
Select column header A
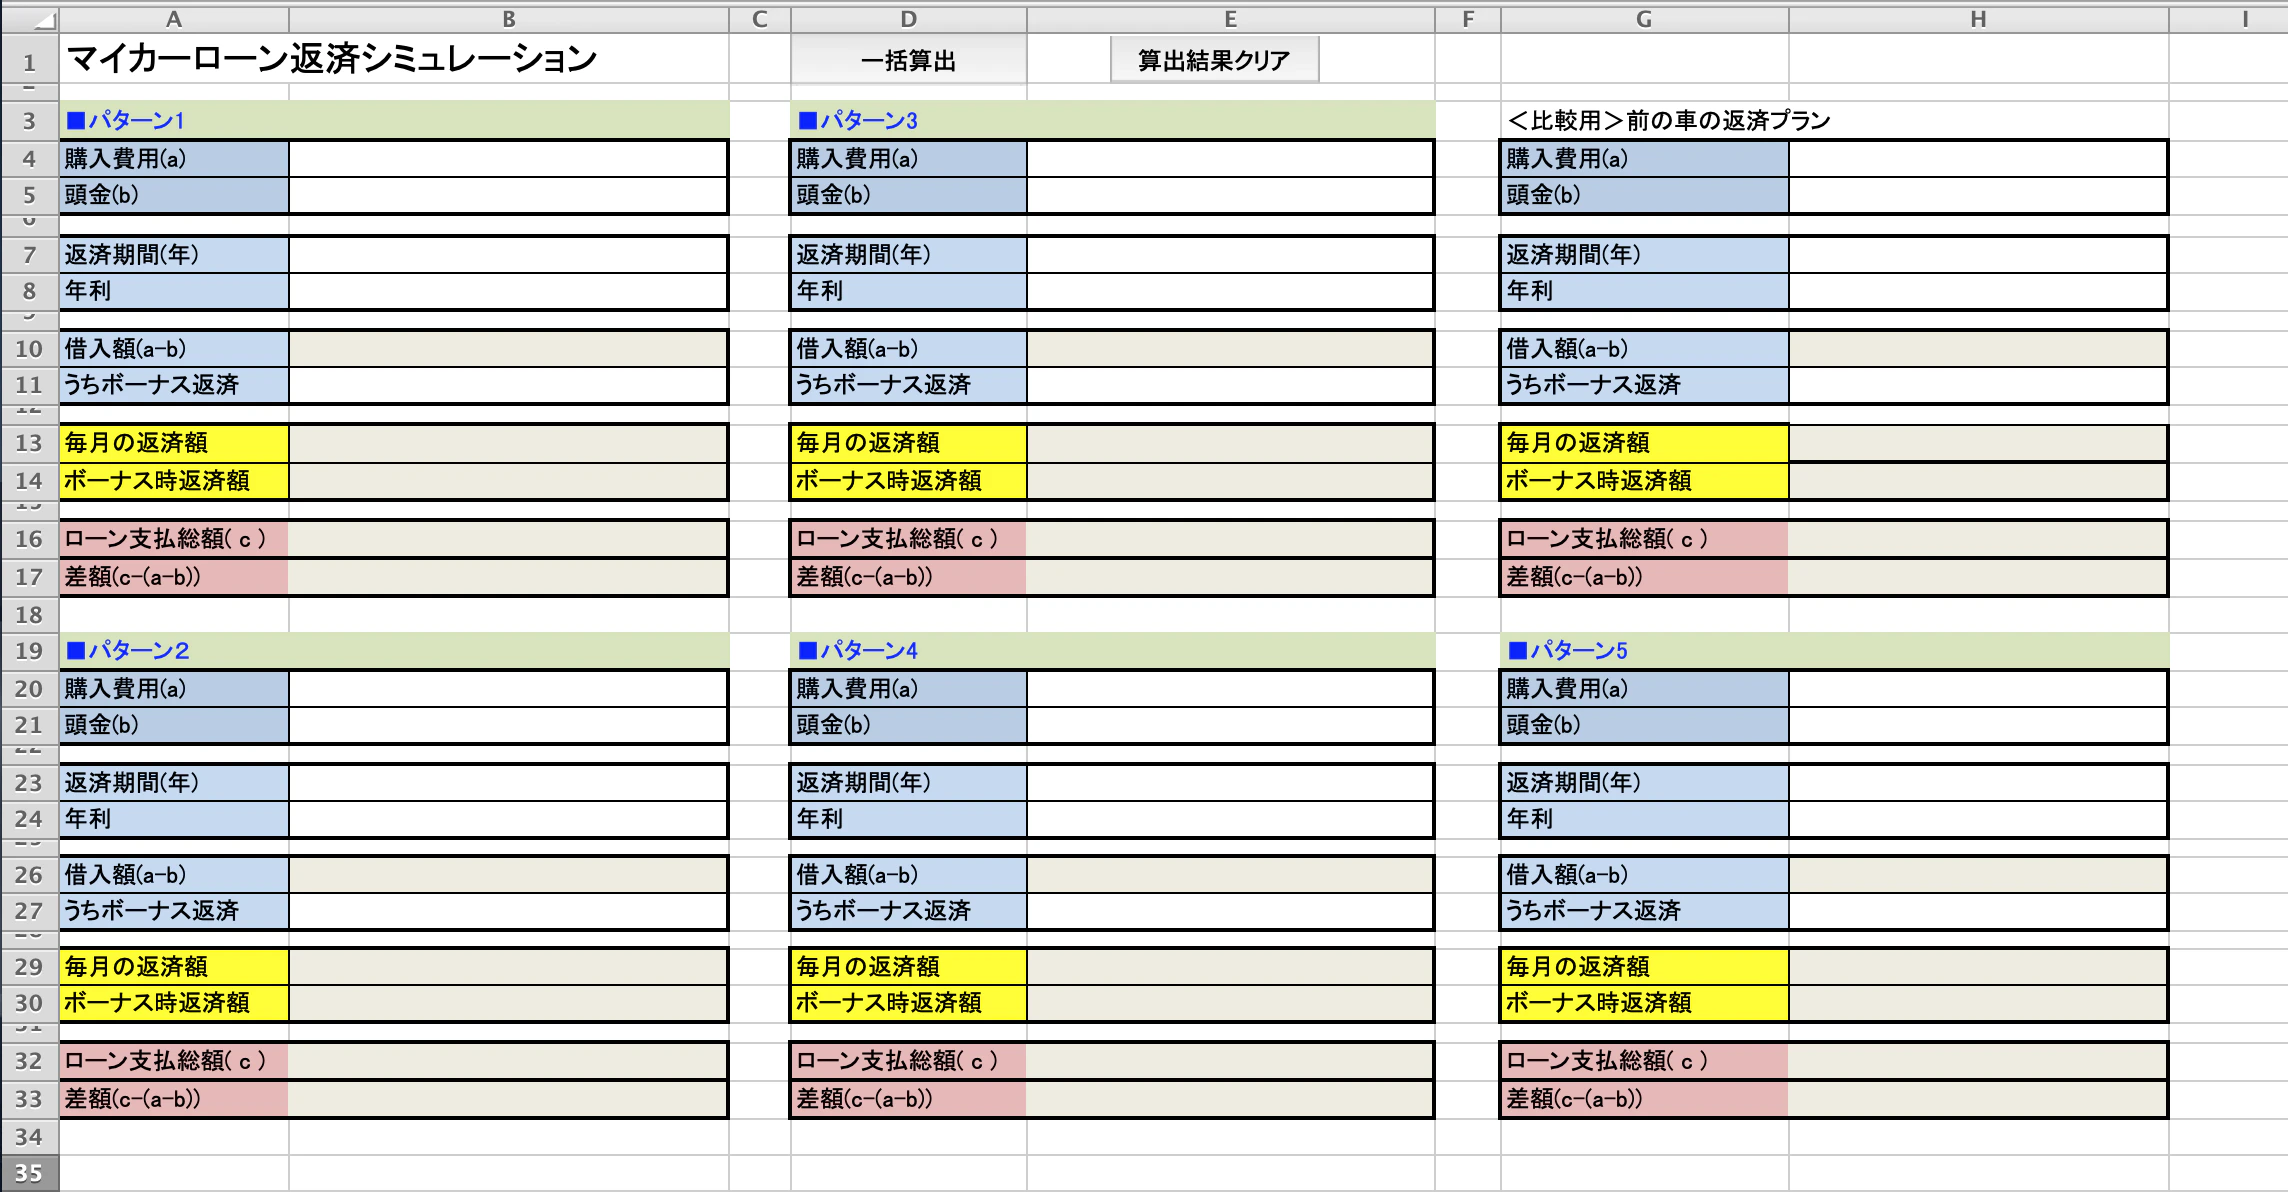[174, 19]
